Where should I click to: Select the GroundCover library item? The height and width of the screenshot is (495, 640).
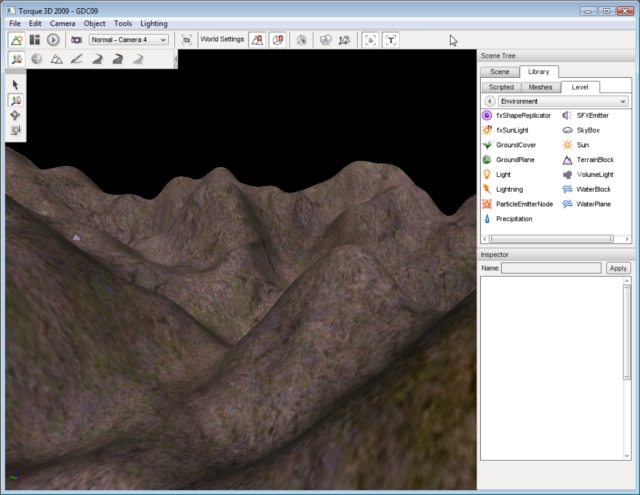515,145
